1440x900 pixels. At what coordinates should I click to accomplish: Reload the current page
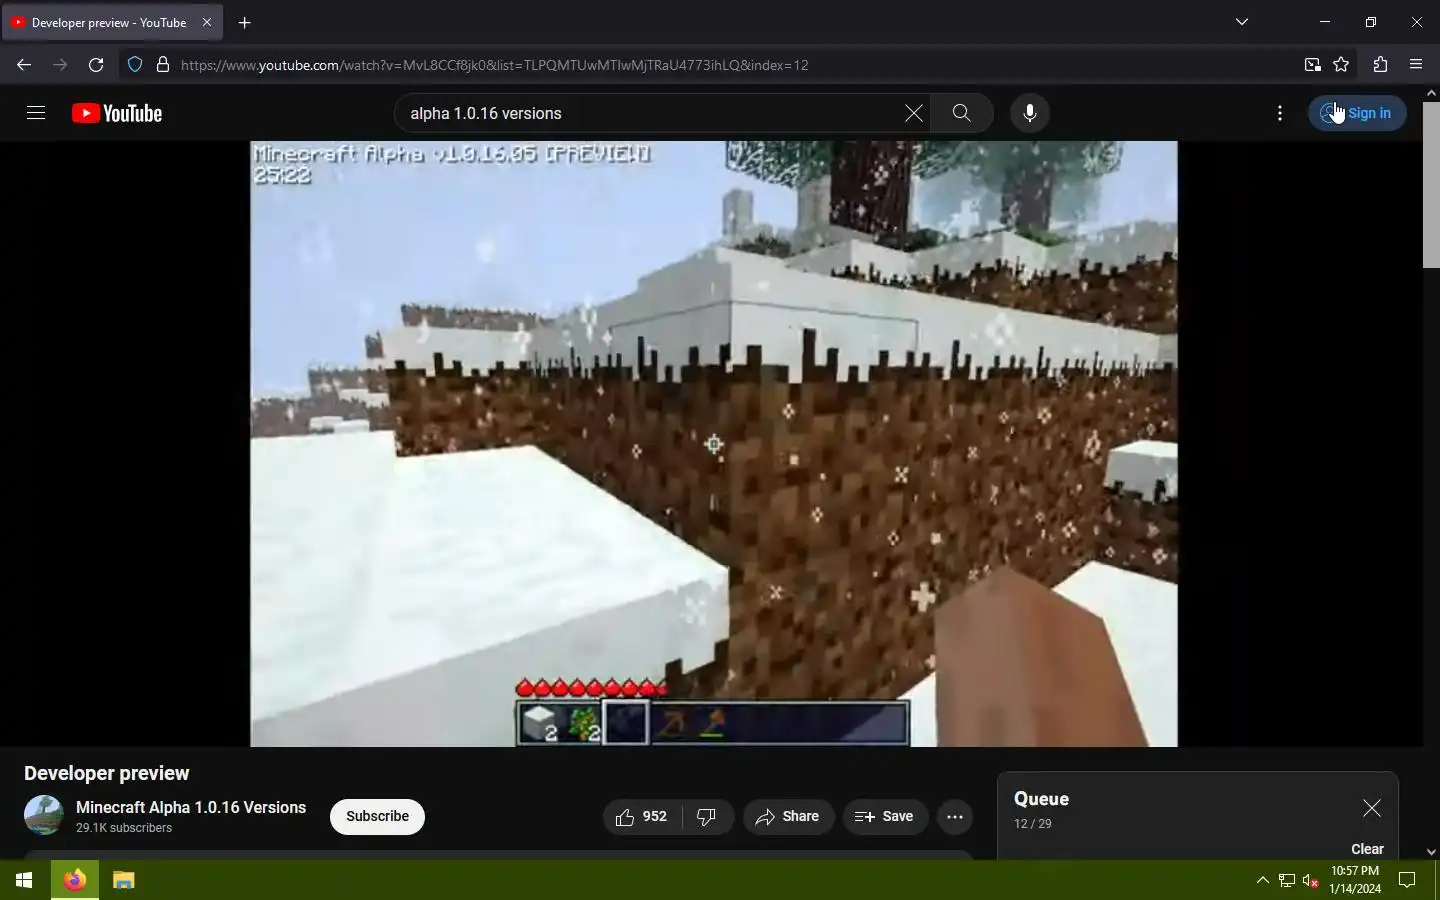coord(96,65)
